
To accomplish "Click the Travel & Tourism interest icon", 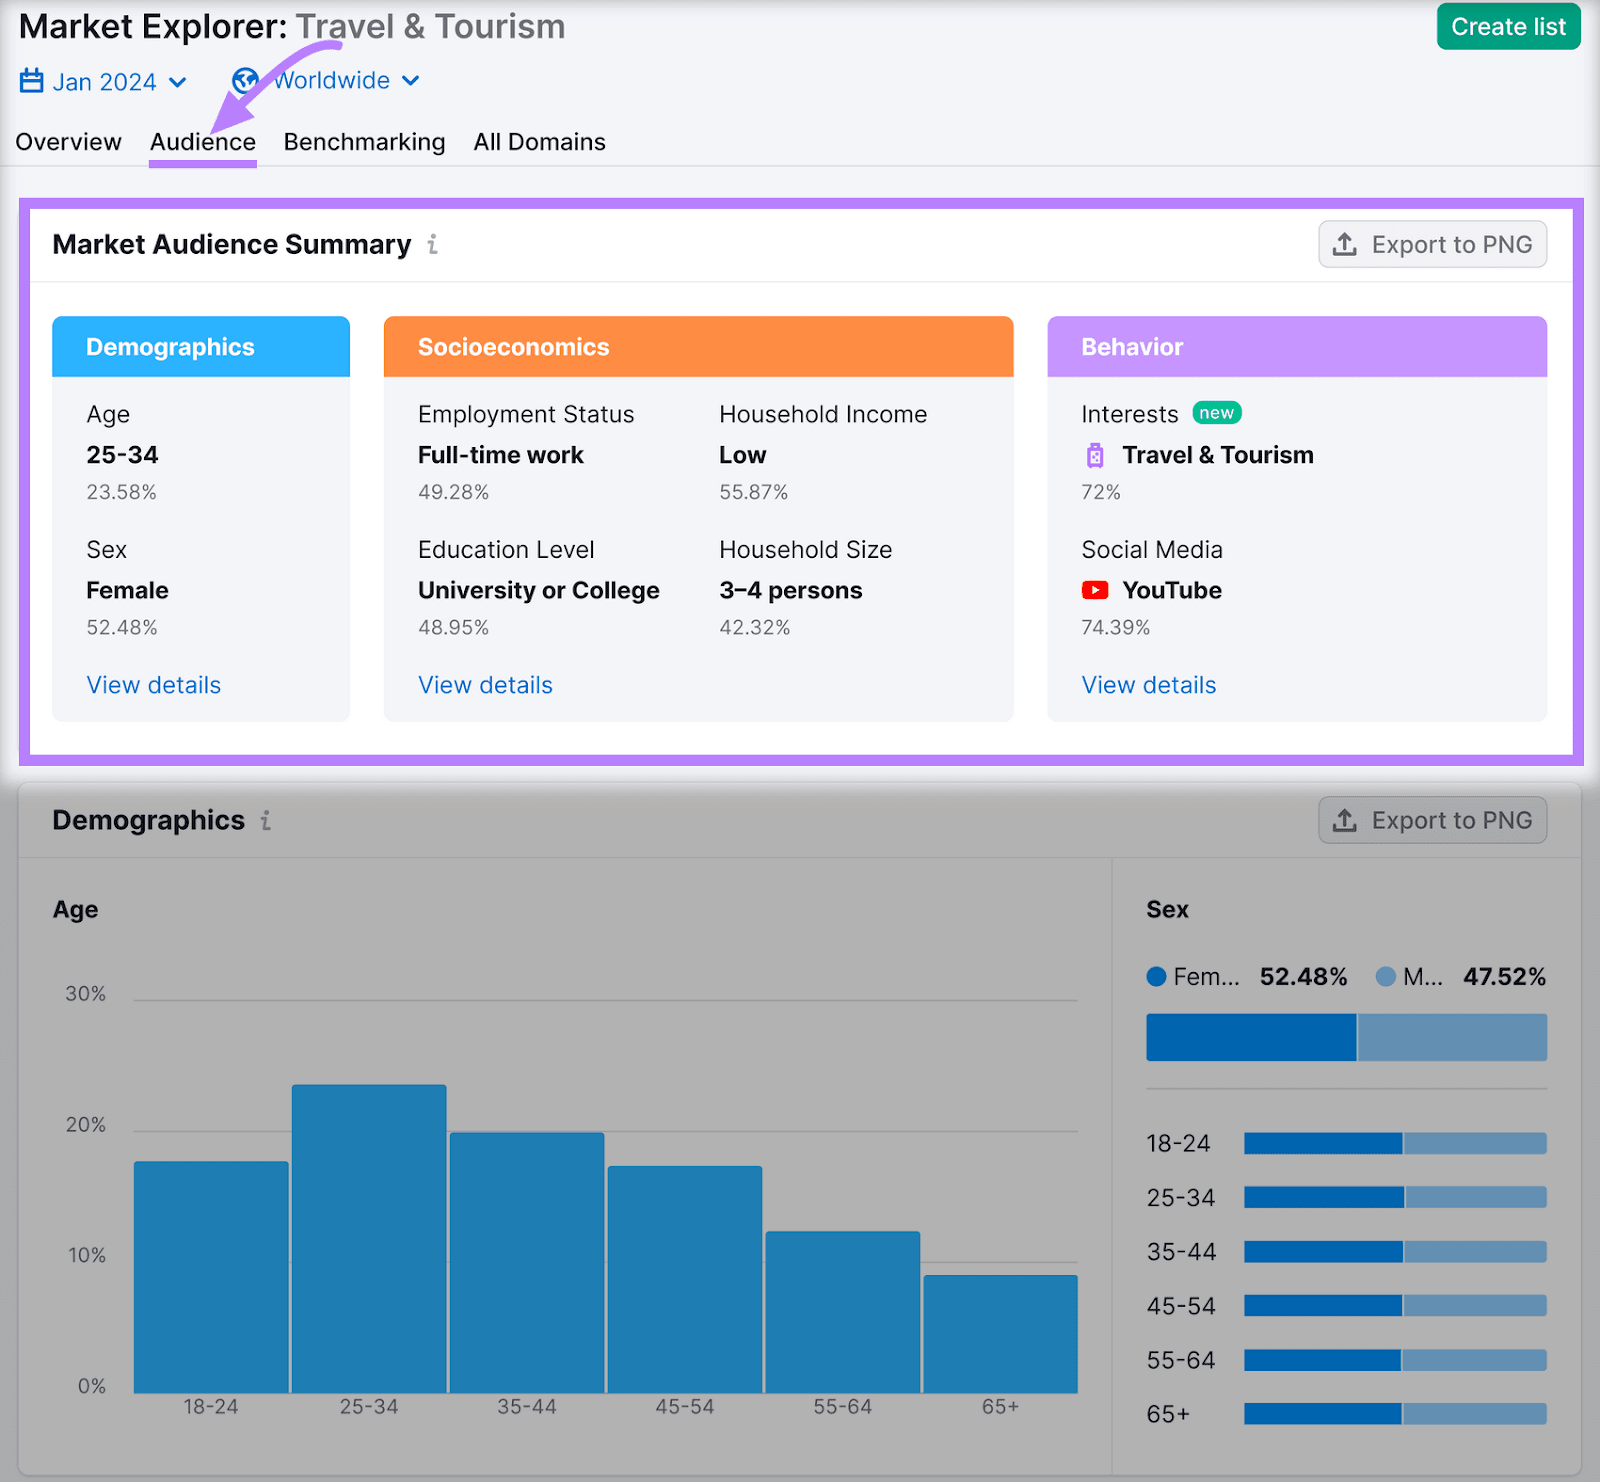I will (1095, 455).
